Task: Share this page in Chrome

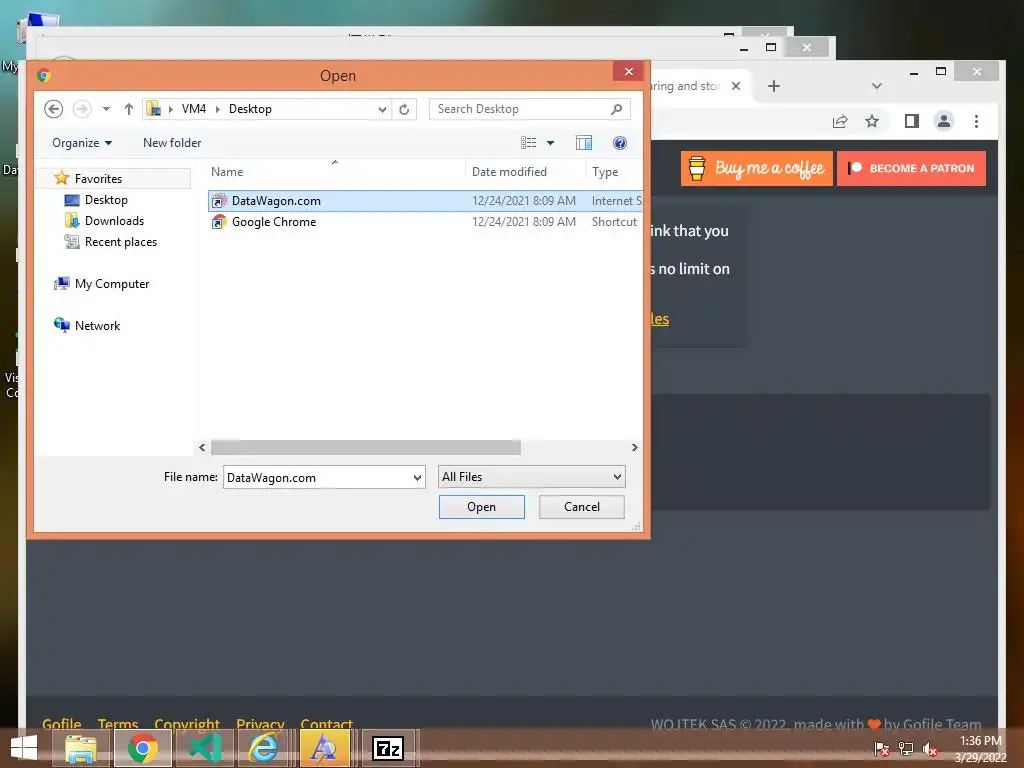Action: (x=840, y=121)
